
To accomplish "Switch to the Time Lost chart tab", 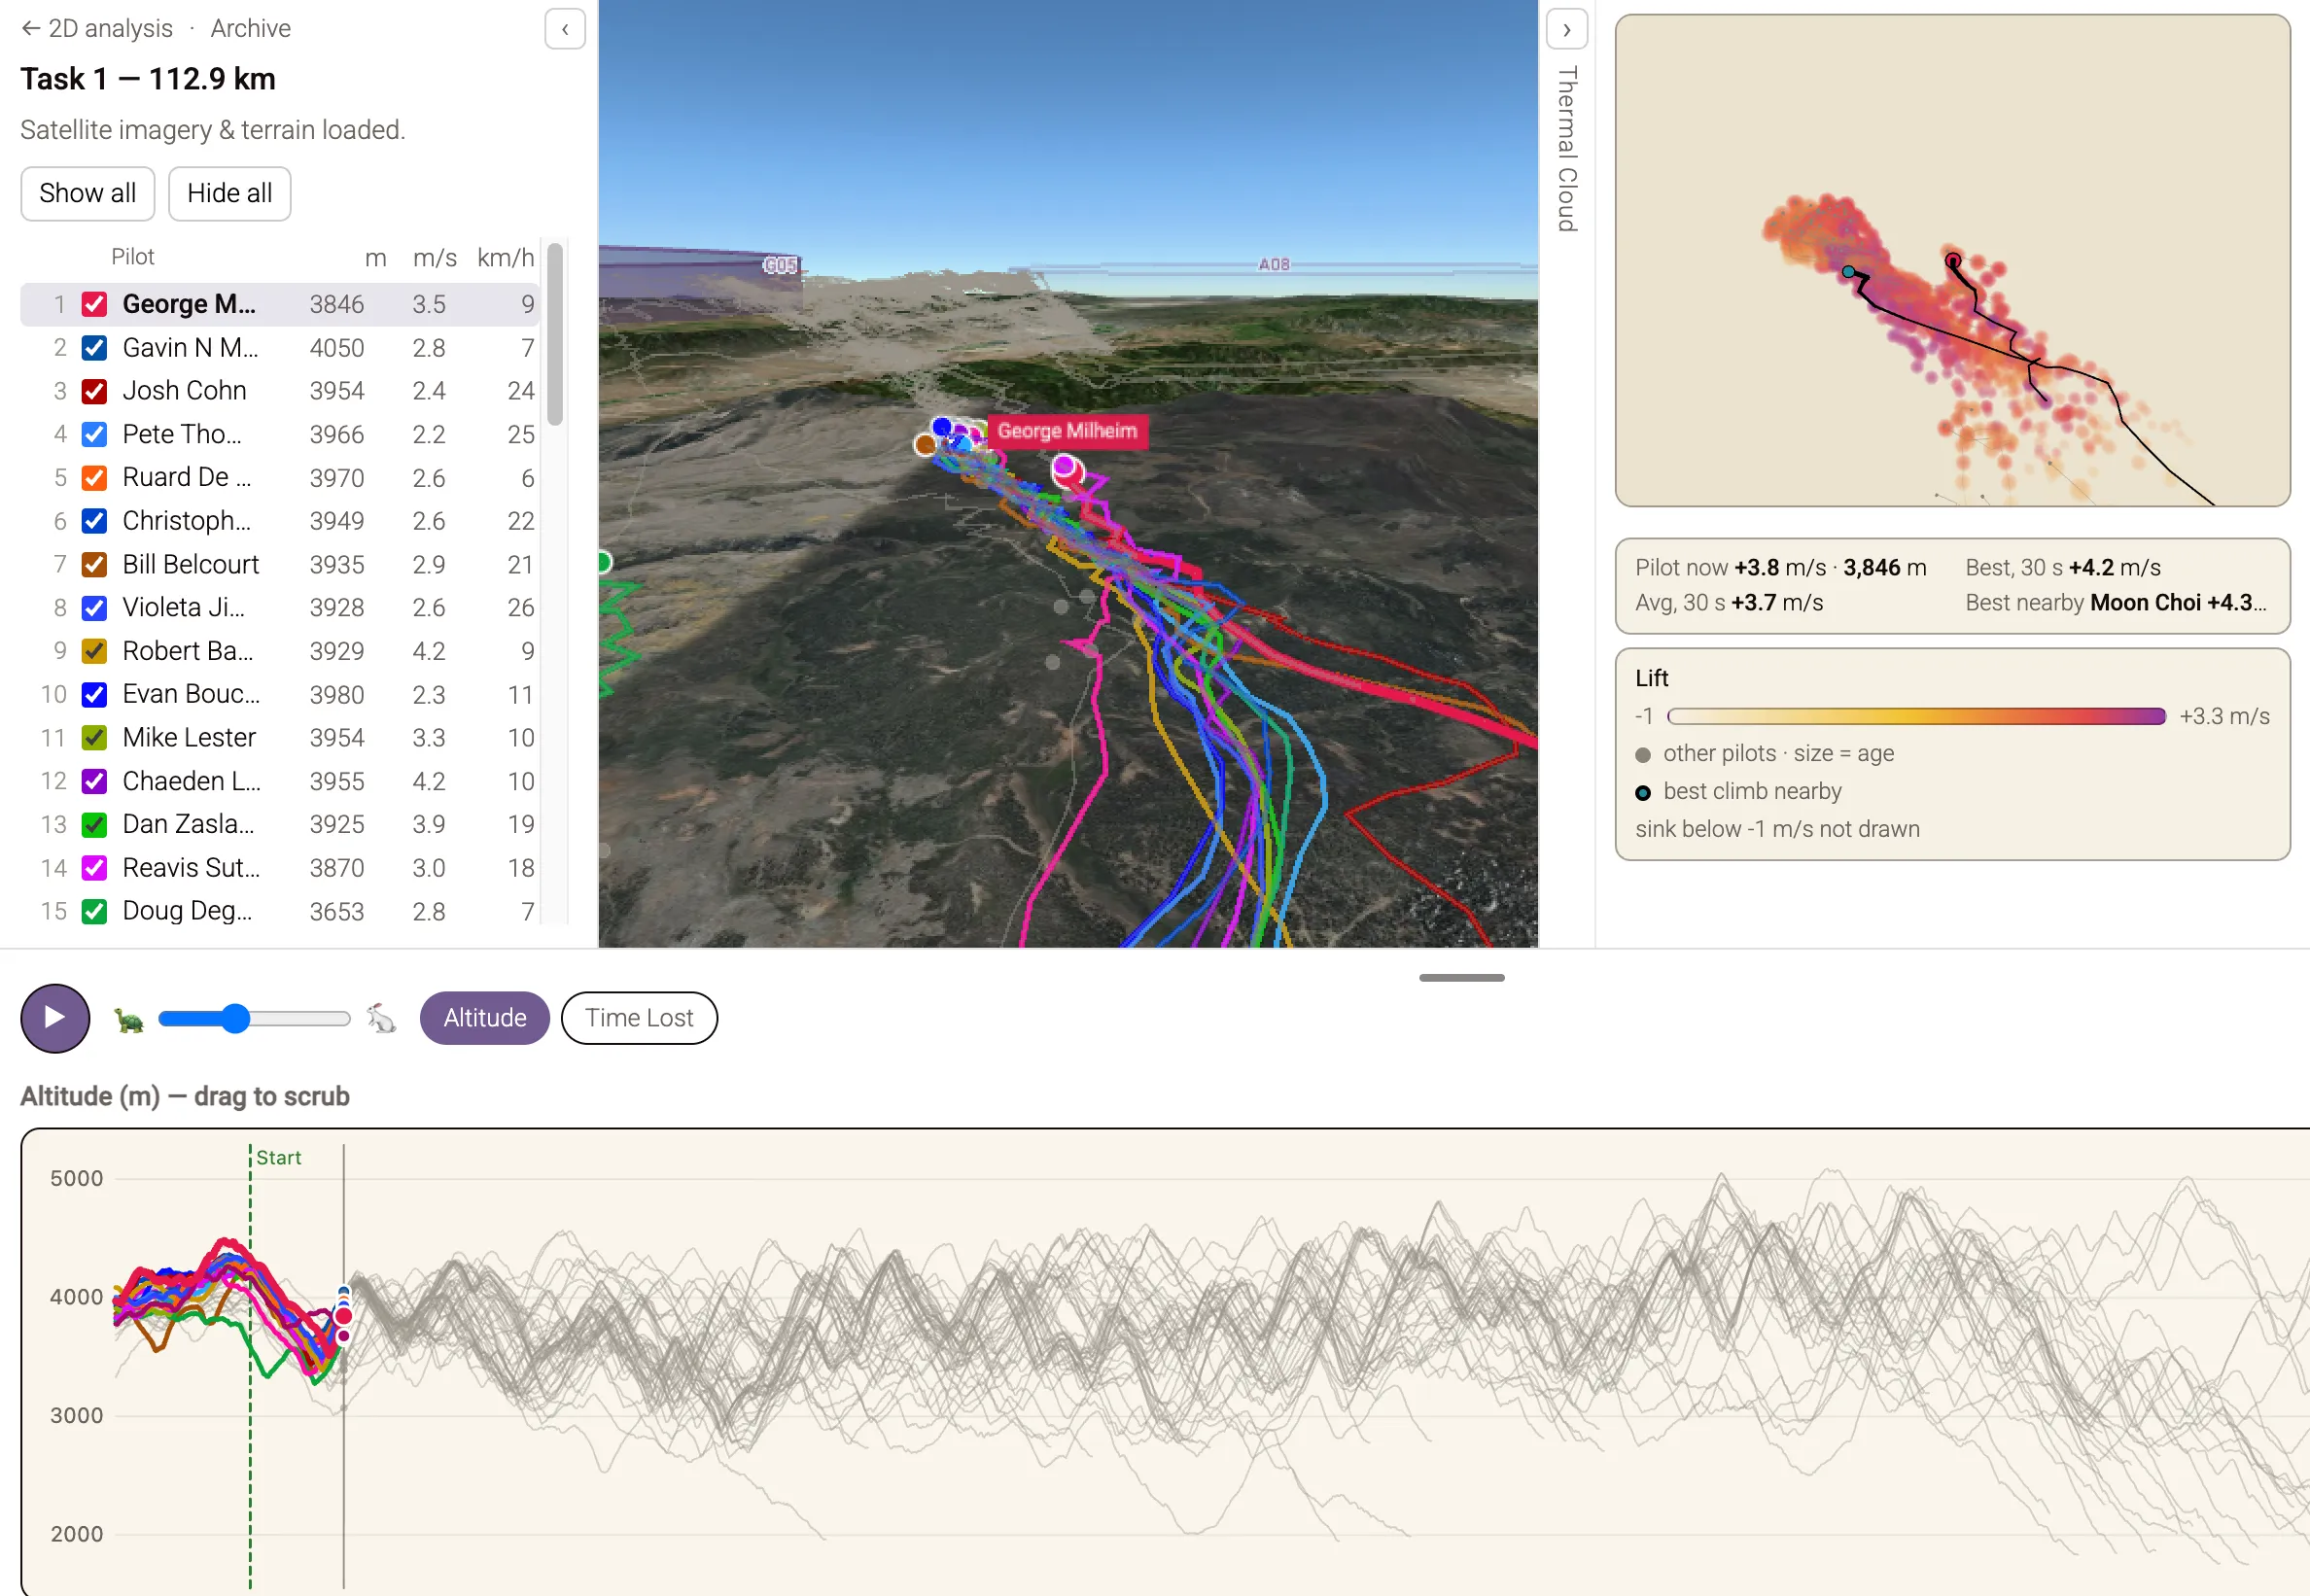I will point(639,1018).
